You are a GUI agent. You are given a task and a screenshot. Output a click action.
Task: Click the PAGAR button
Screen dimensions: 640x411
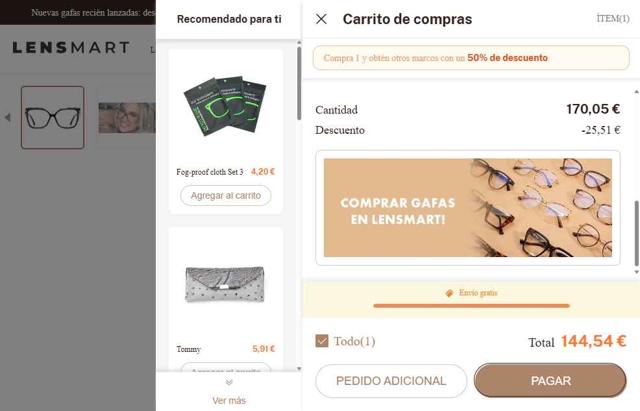coord(550,380)
